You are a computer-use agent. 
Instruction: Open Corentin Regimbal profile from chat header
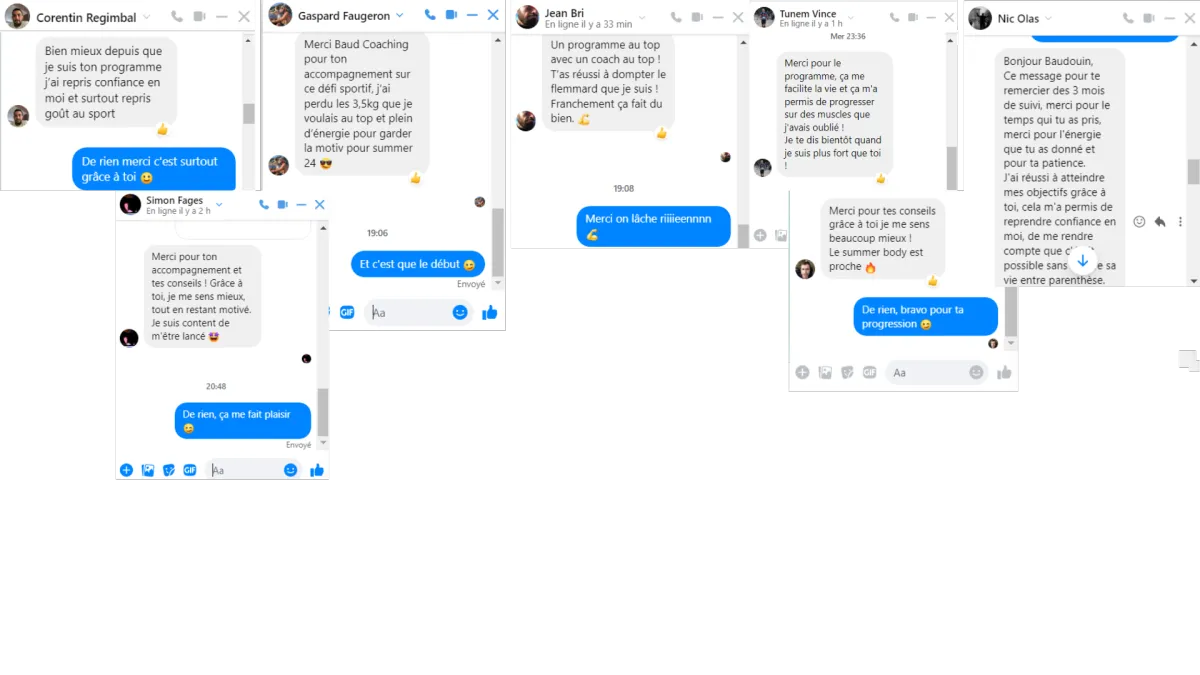pyautogui.click(x=17, y=17)
